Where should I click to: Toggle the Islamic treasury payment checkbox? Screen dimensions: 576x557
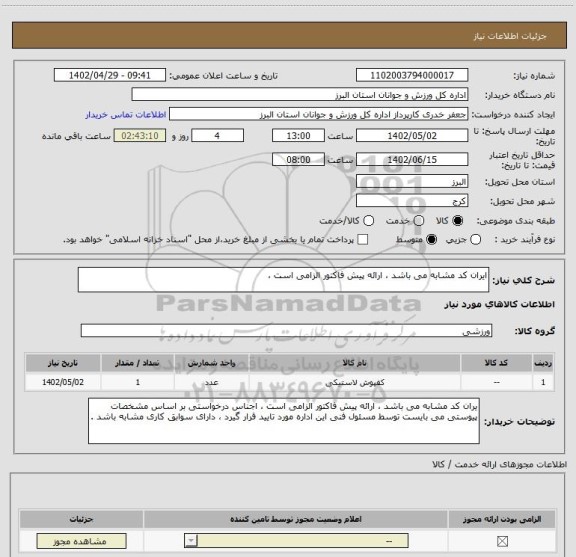[x=363, y=240]
